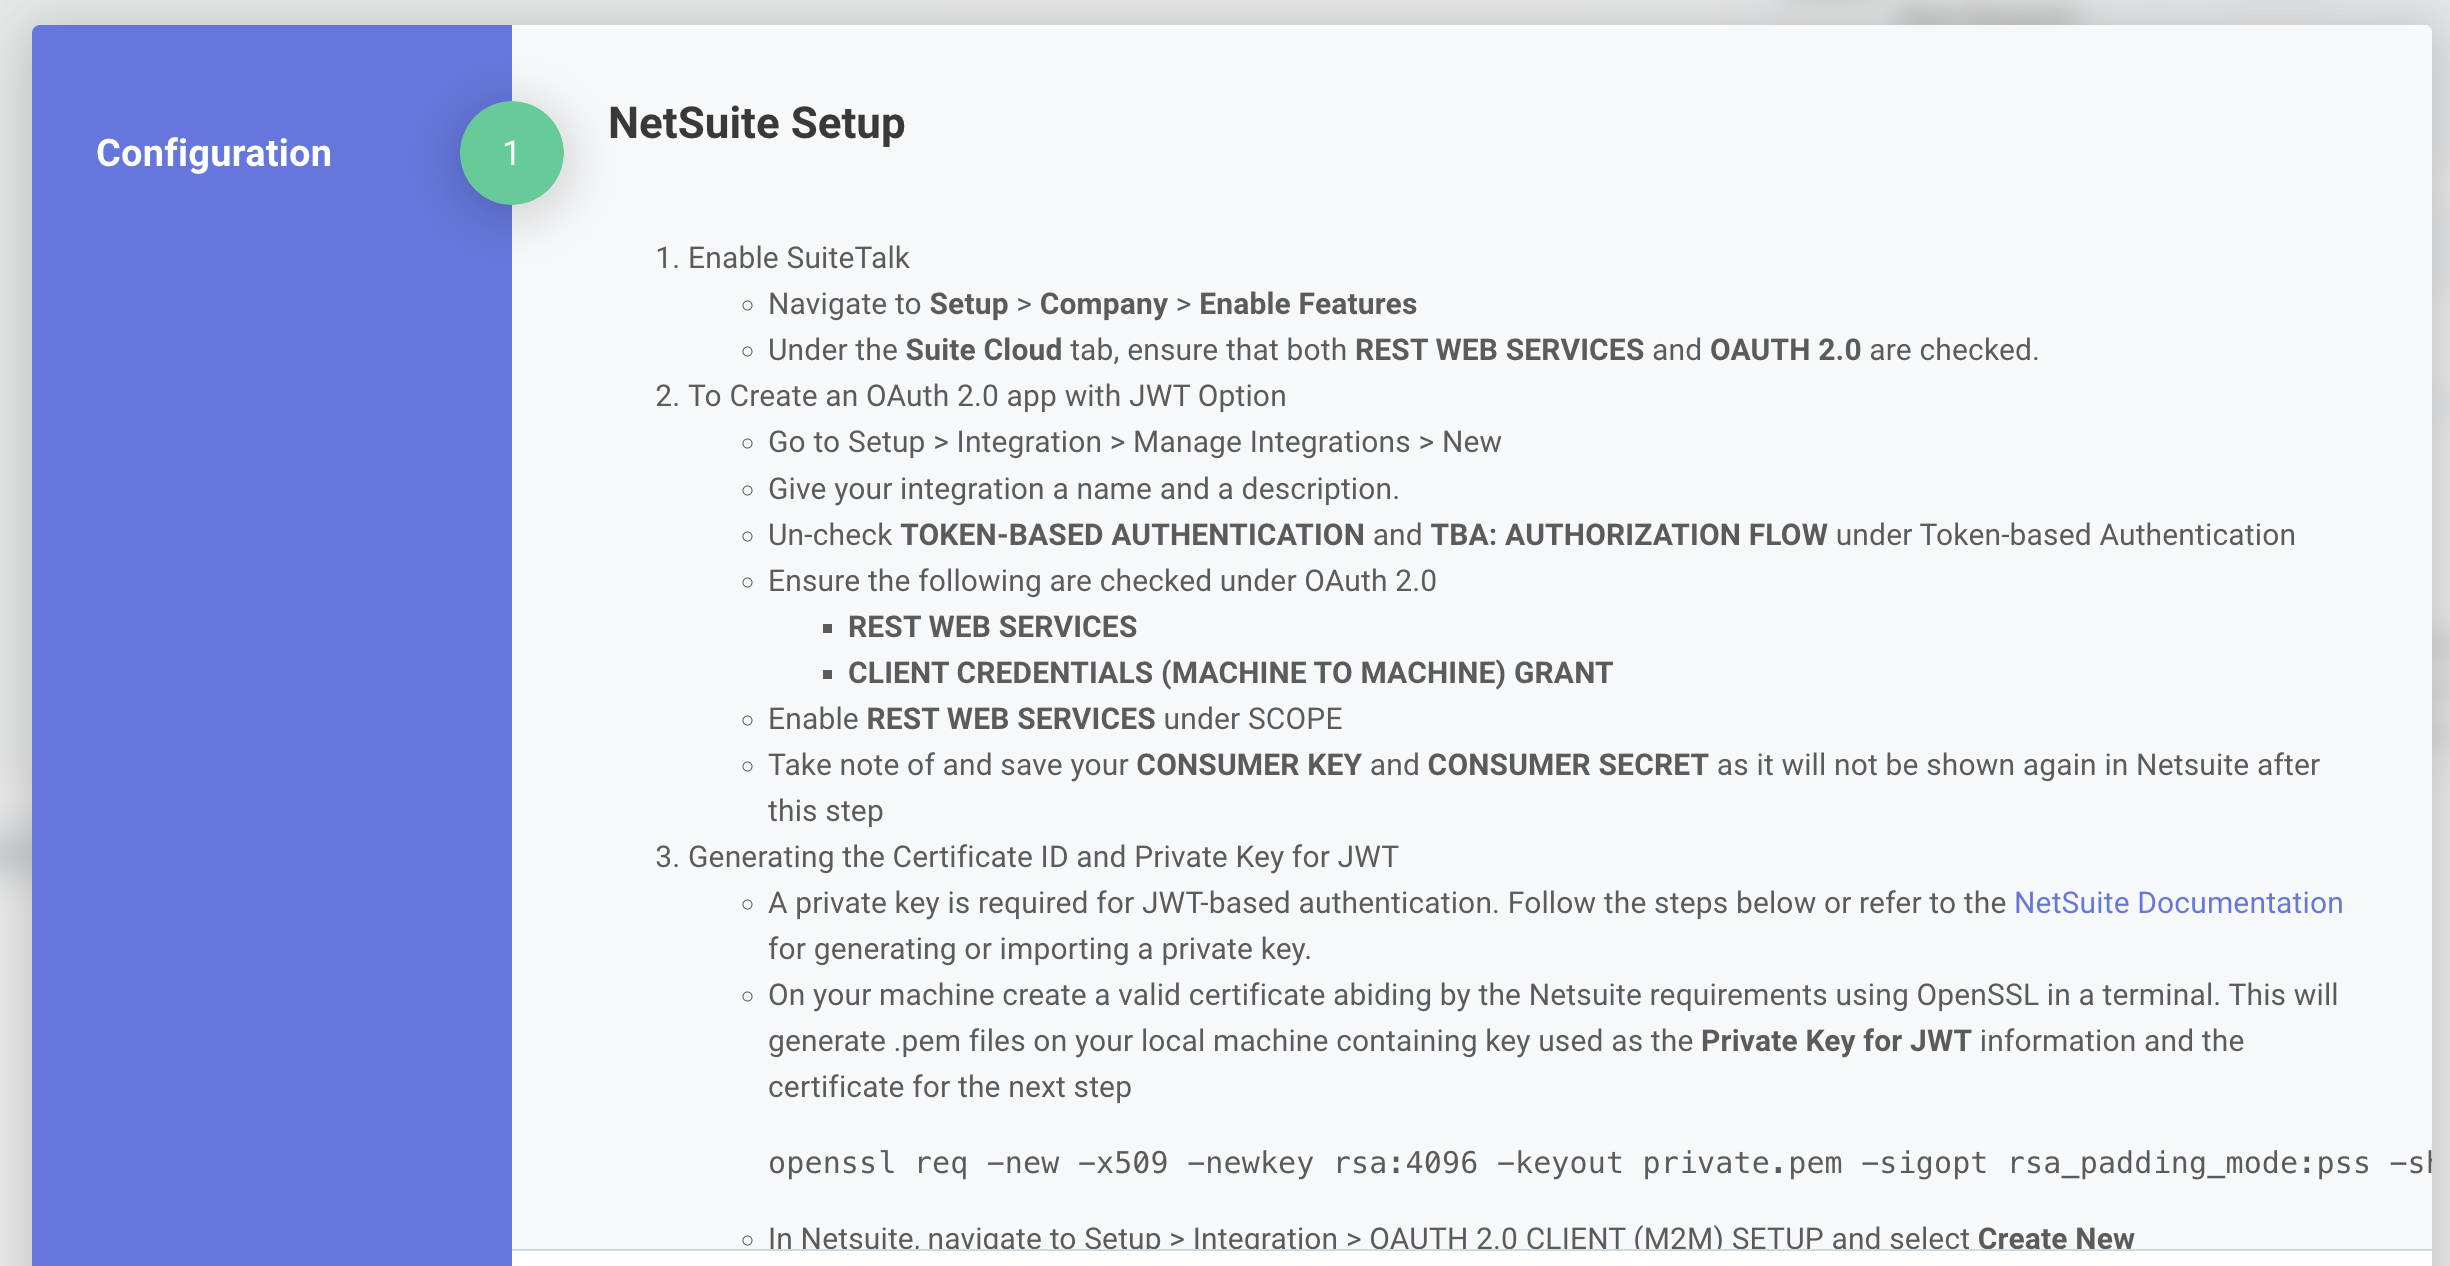Image resolution: width=2450 pixels, height=1266 pixels.
Task: Click the bold CONSUMER KEY text
Action: click(1248, 764)
